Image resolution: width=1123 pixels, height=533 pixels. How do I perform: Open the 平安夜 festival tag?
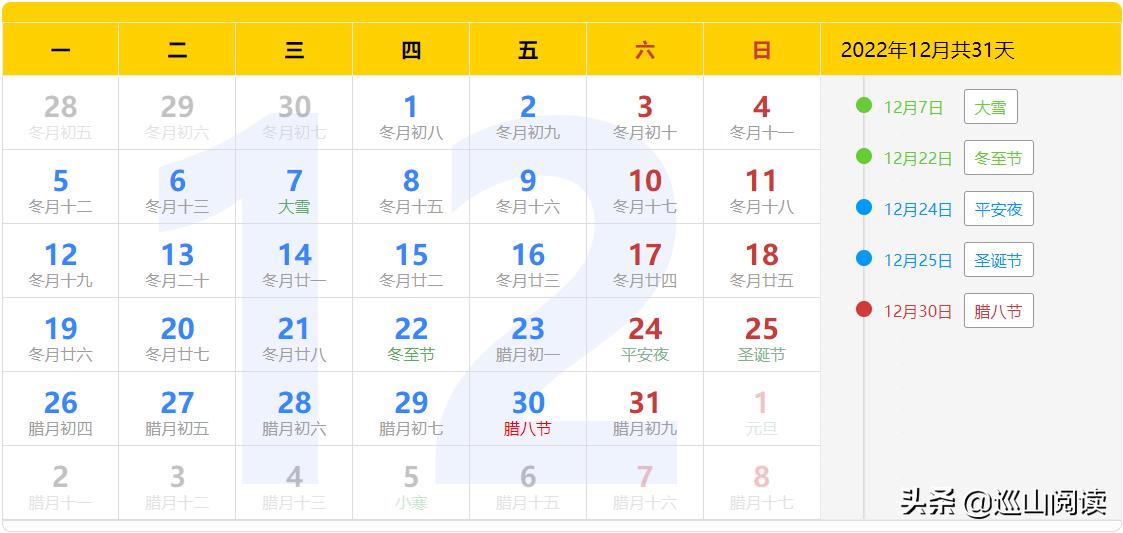[998, 208]
